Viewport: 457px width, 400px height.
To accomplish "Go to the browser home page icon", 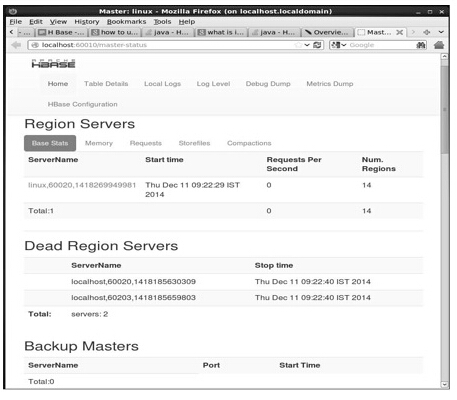I will (439, 44).
